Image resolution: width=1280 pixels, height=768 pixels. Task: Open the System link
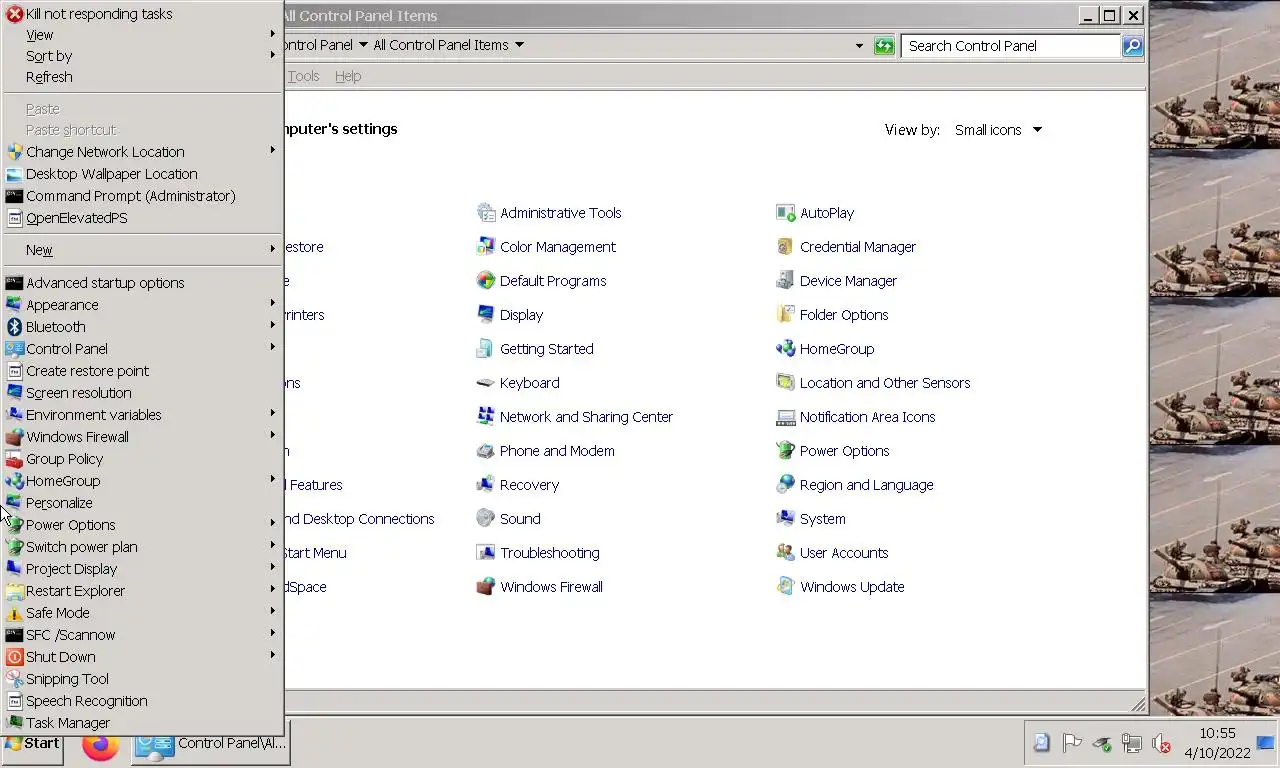click(x=823, y=519)
